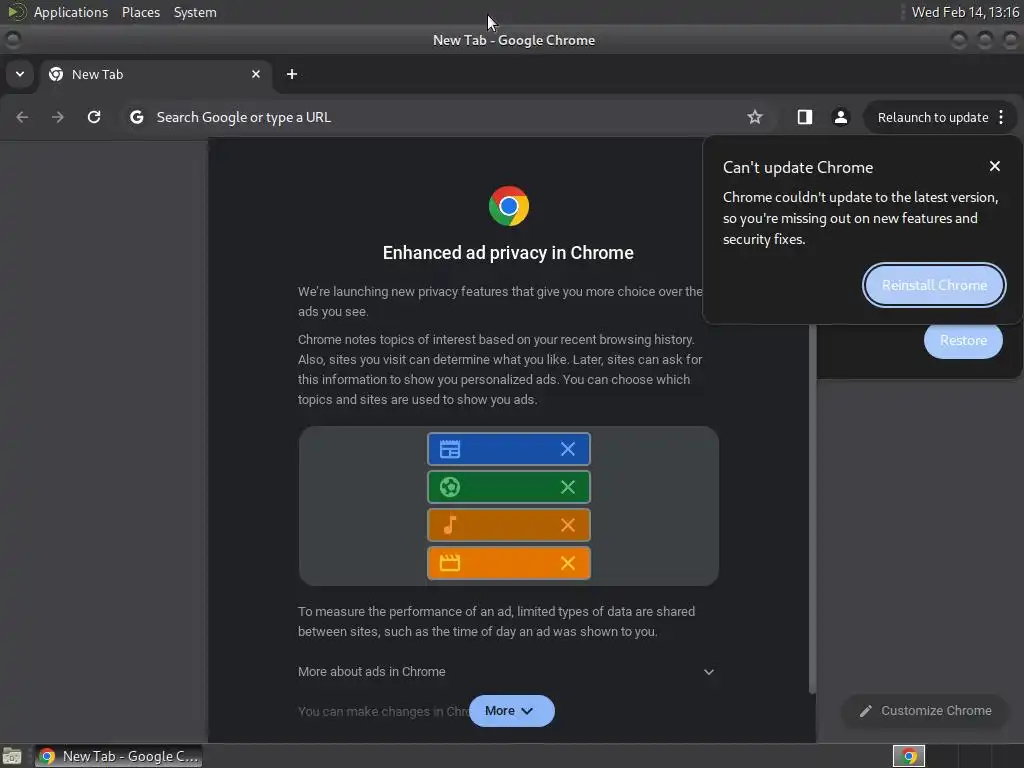Expand More about ads in Chrome
This screenshot has width=1024, height=768.
click(506, 671)
